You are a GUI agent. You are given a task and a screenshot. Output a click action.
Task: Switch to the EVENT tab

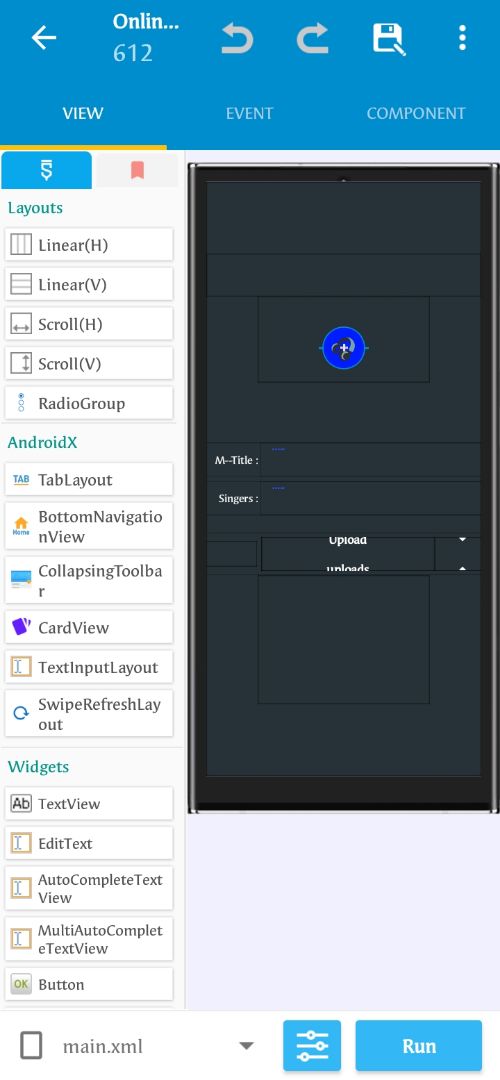249,113
